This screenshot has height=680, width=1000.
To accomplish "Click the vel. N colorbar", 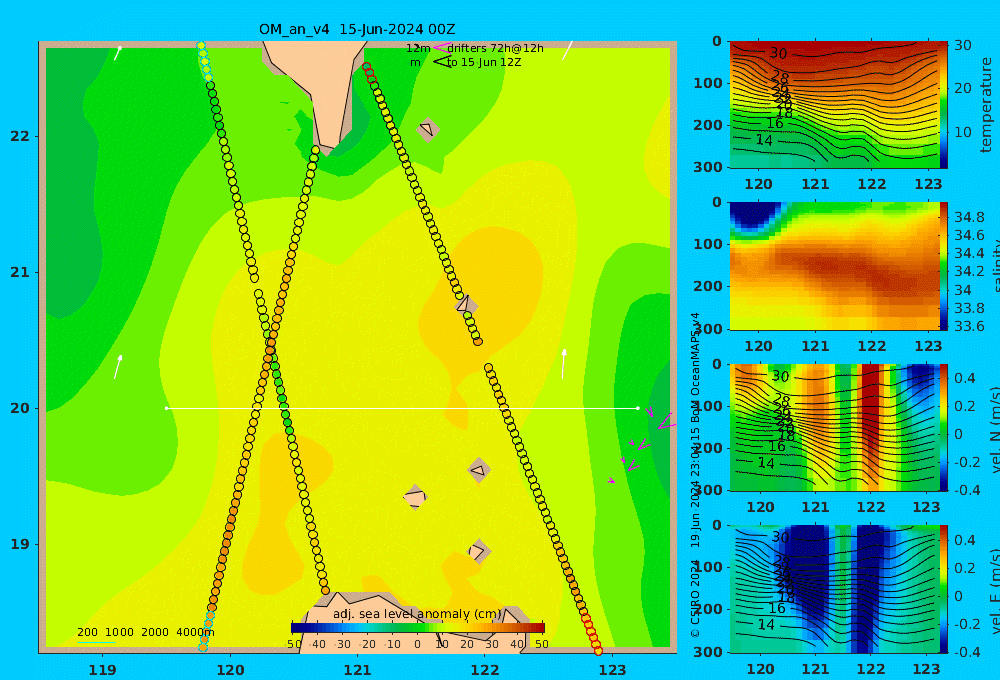I will point(943,427).
